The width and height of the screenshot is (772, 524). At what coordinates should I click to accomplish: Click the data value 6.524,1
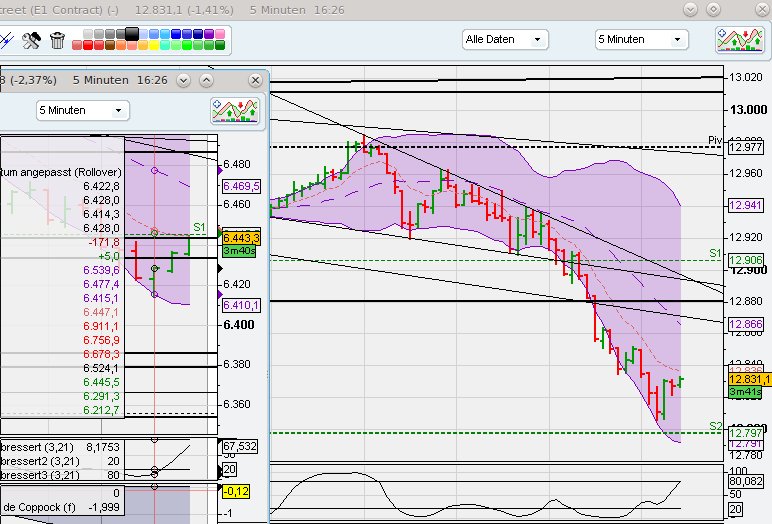pyautogui.click(x=101, y=368)
